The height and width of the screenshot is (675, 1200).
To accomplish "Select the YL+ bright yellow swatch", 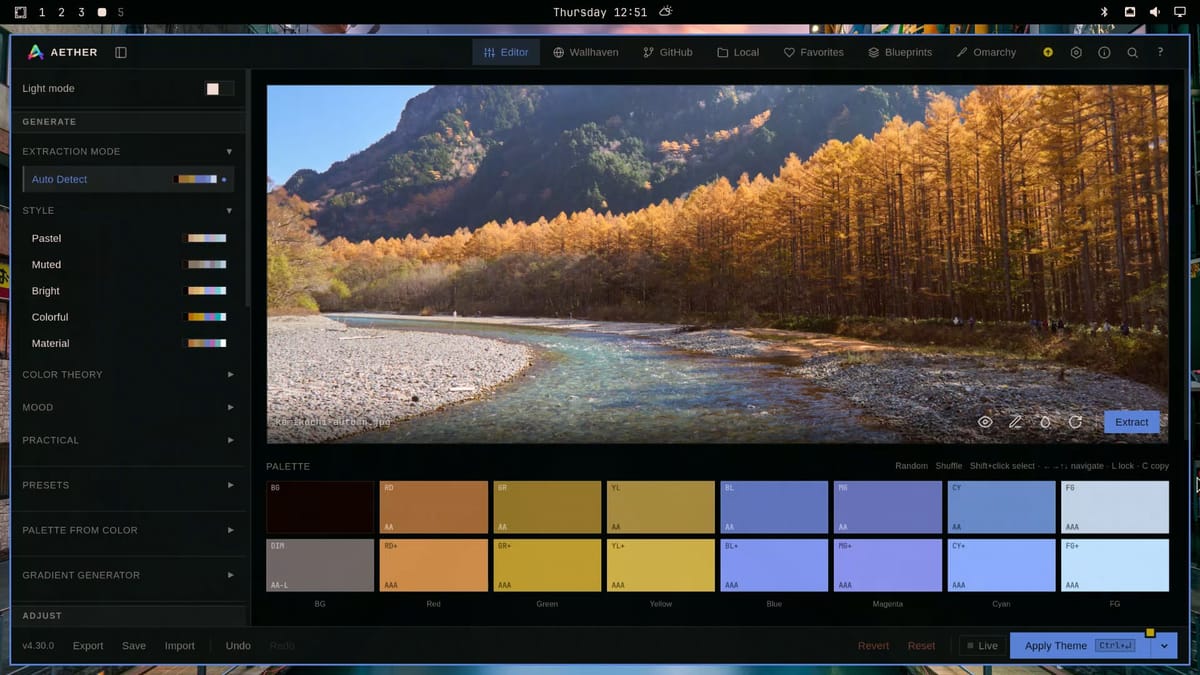I will (661, 565).
